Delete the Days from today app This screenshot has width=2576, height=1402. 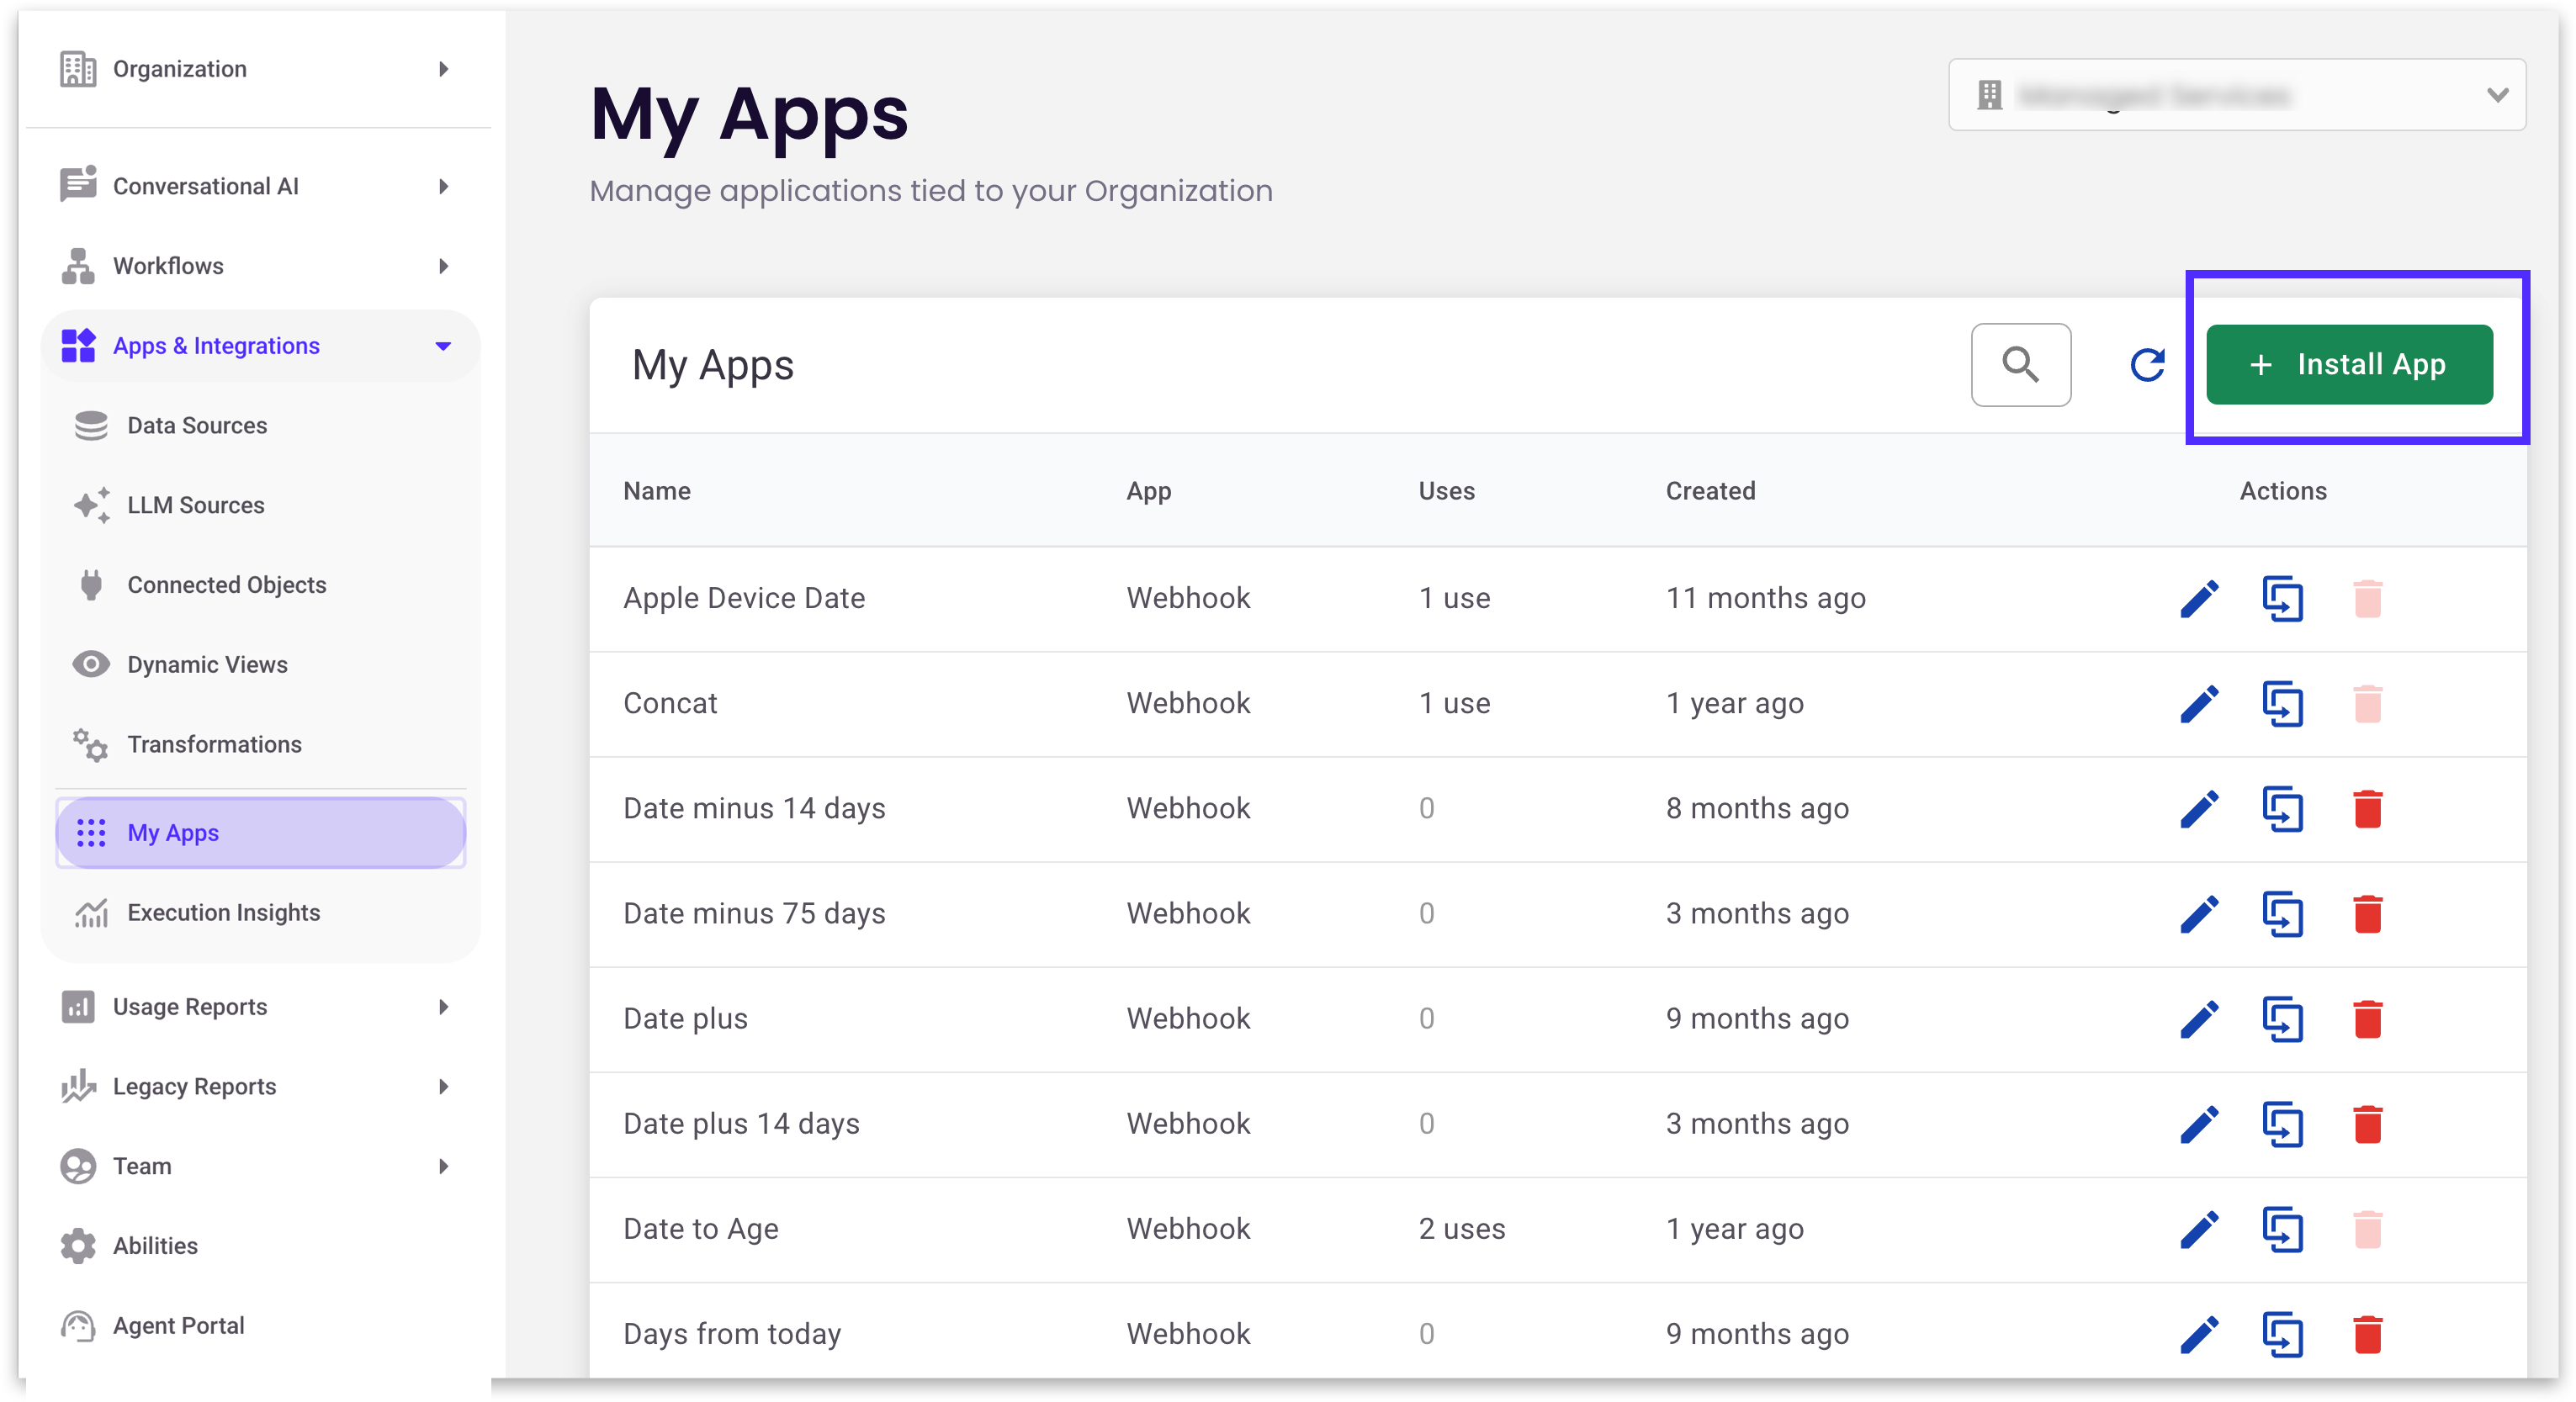[x=2367, y=1334]
